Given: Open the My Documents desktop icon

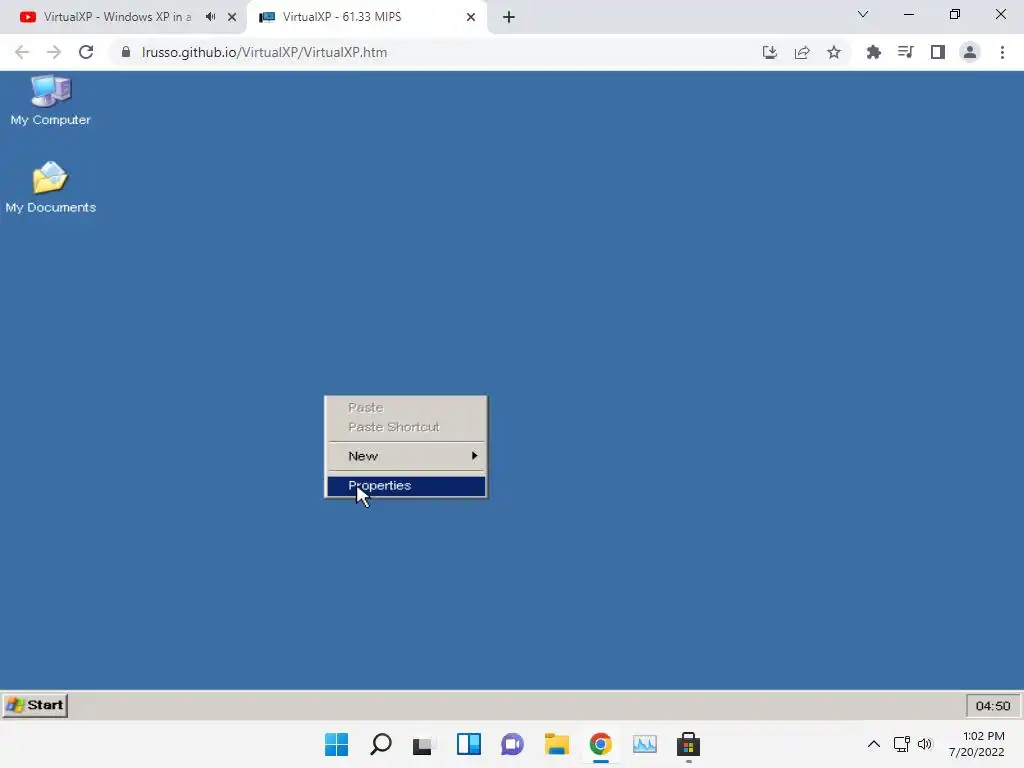Looking at the screenshot, I should tap(50, 187).
